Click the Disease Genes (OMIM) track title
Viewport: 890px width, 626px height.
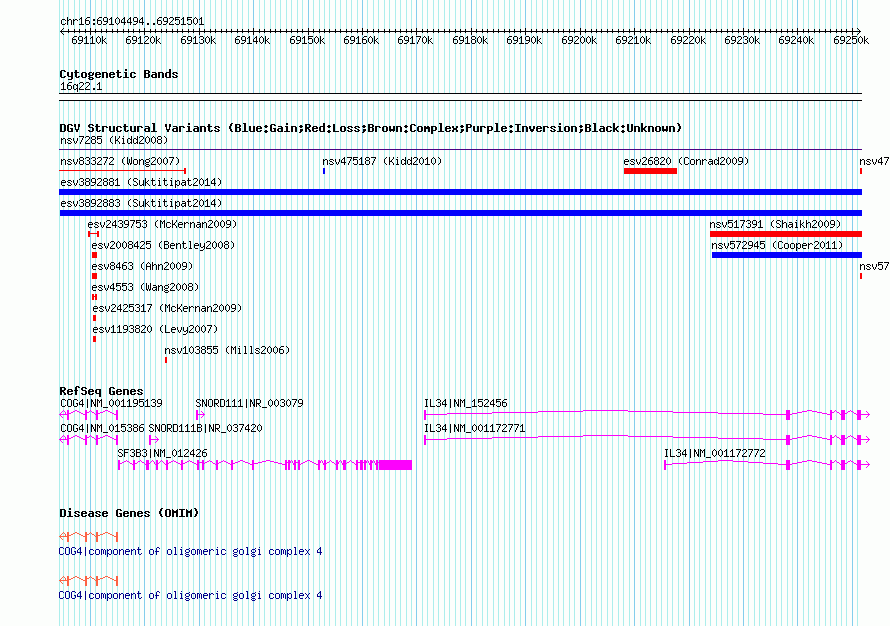click(x=129, y=513)
